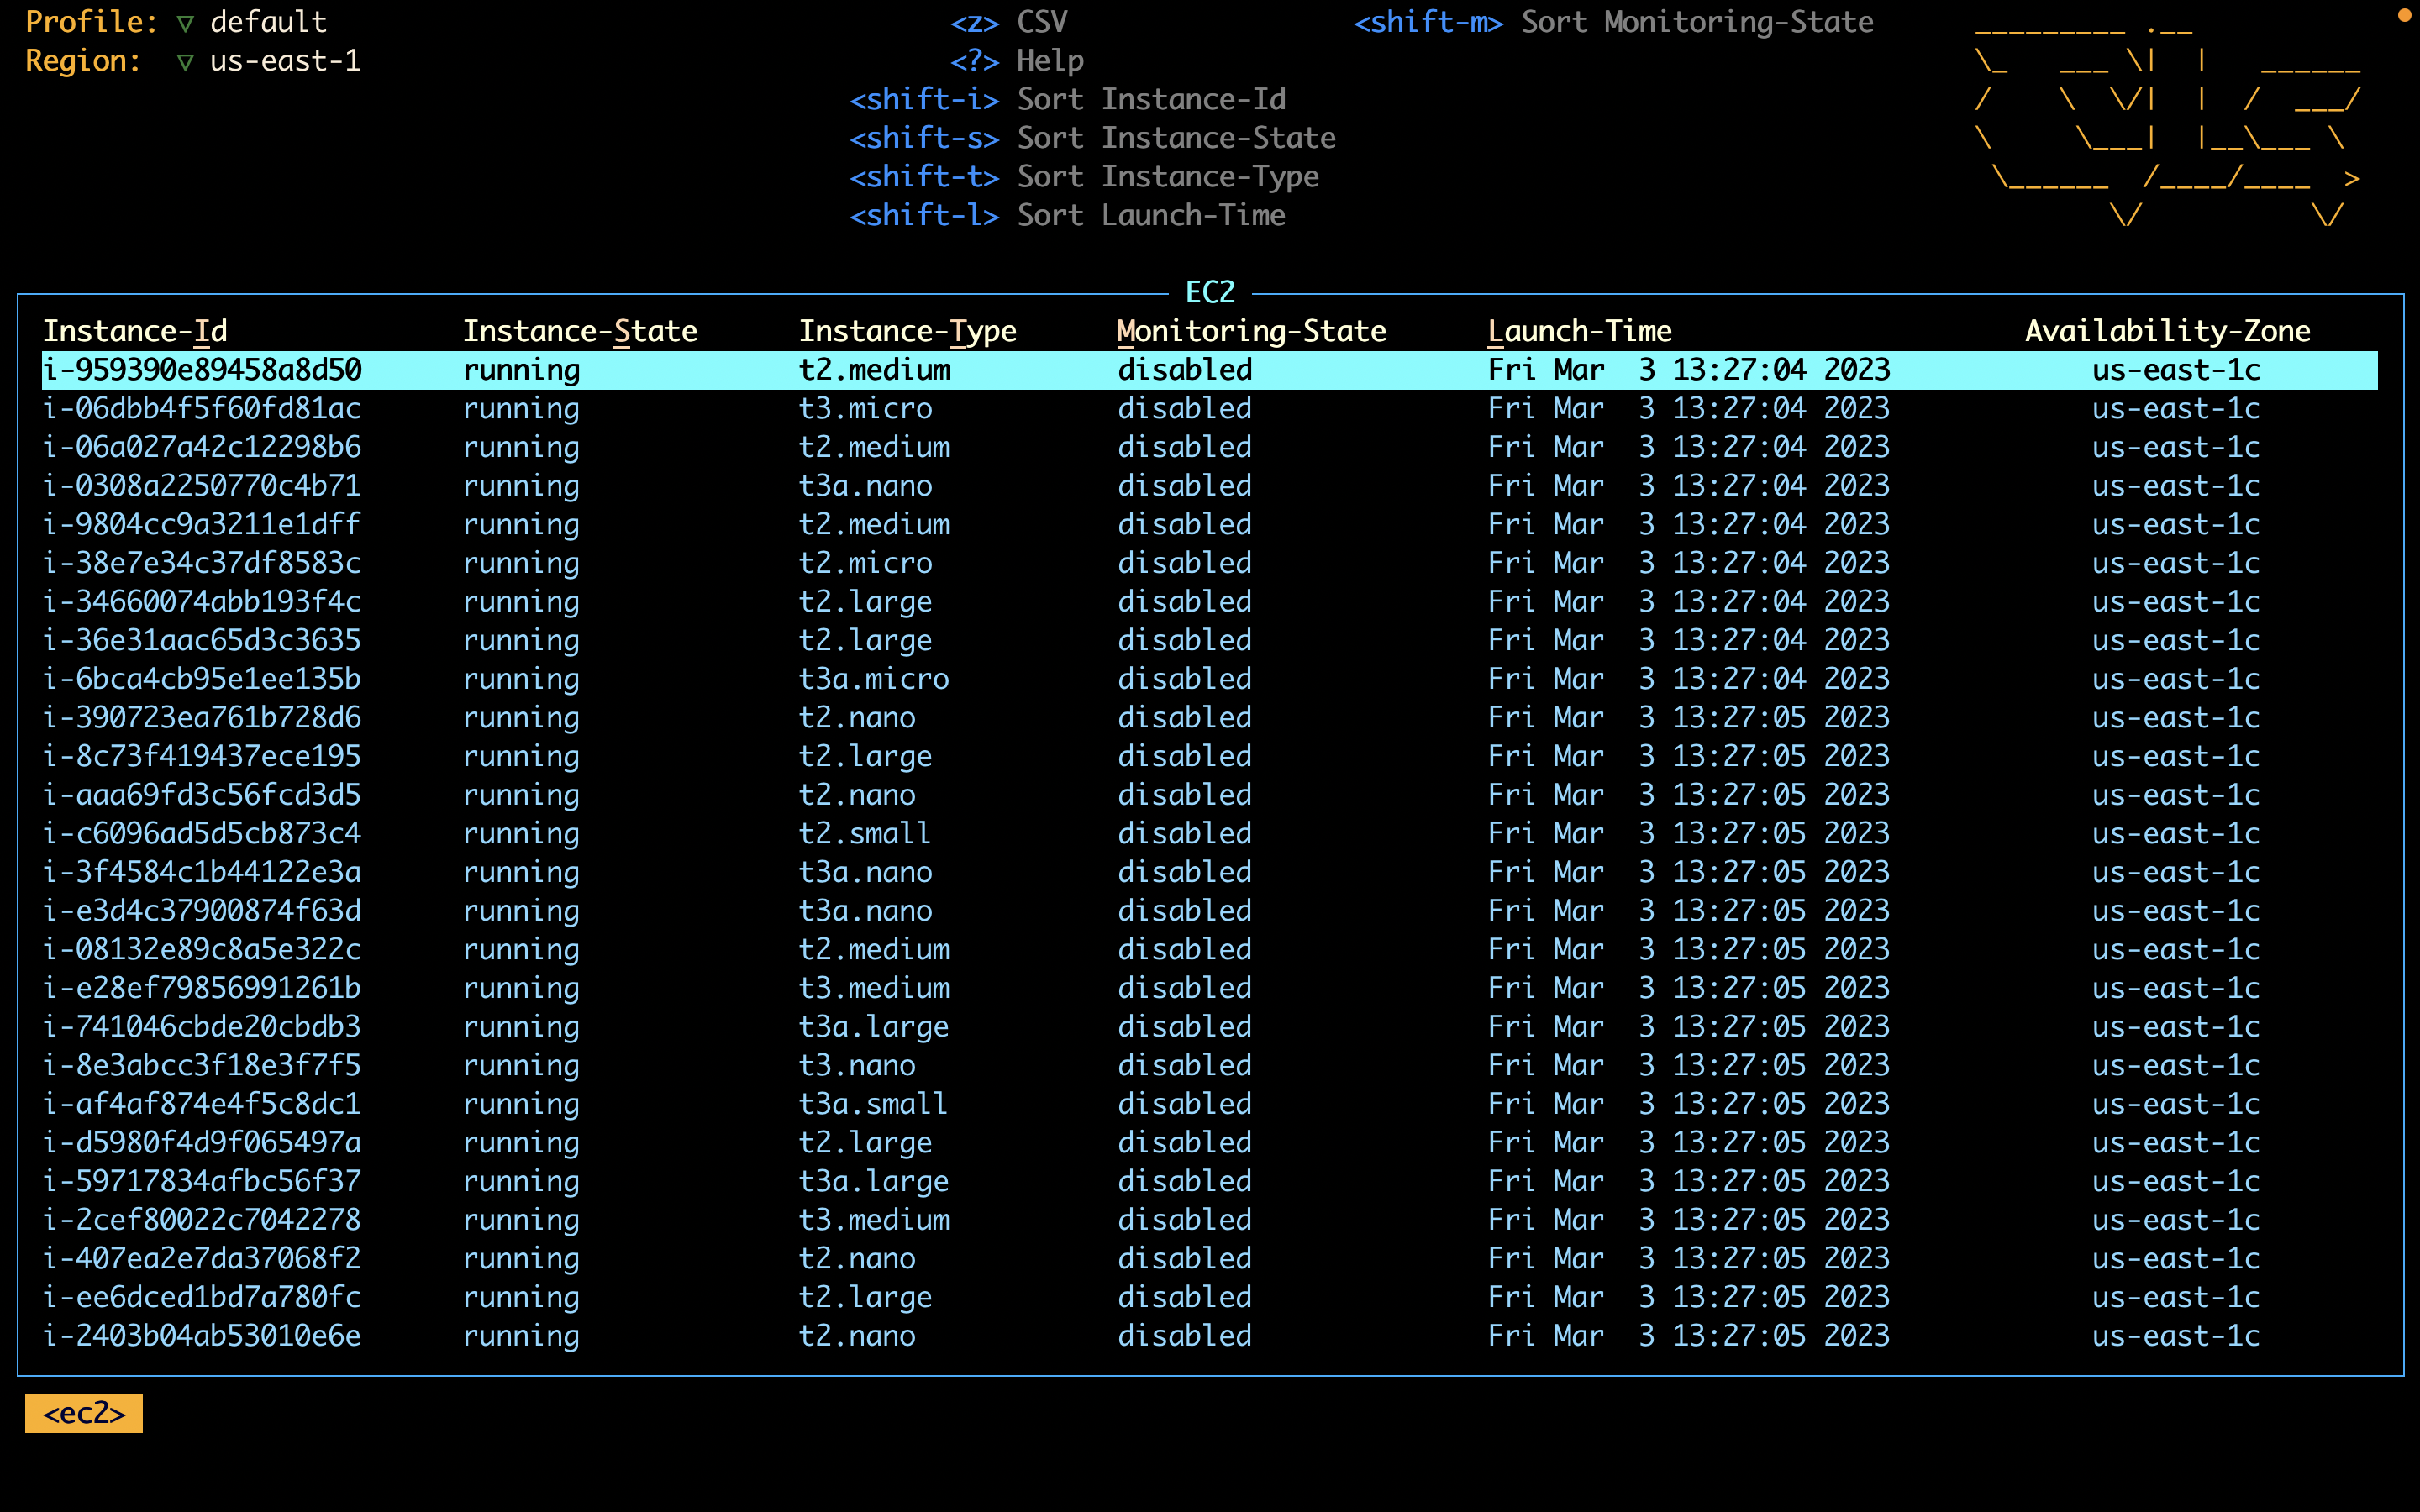
Task: Click <shift-m> Sort Monitoring-State shortcut
Action: (1613, 22)
